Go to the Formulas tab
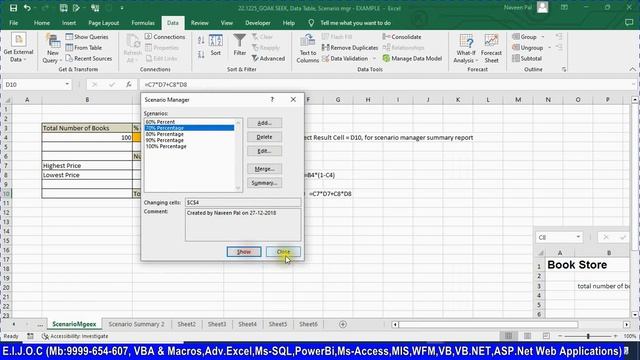 143,23
